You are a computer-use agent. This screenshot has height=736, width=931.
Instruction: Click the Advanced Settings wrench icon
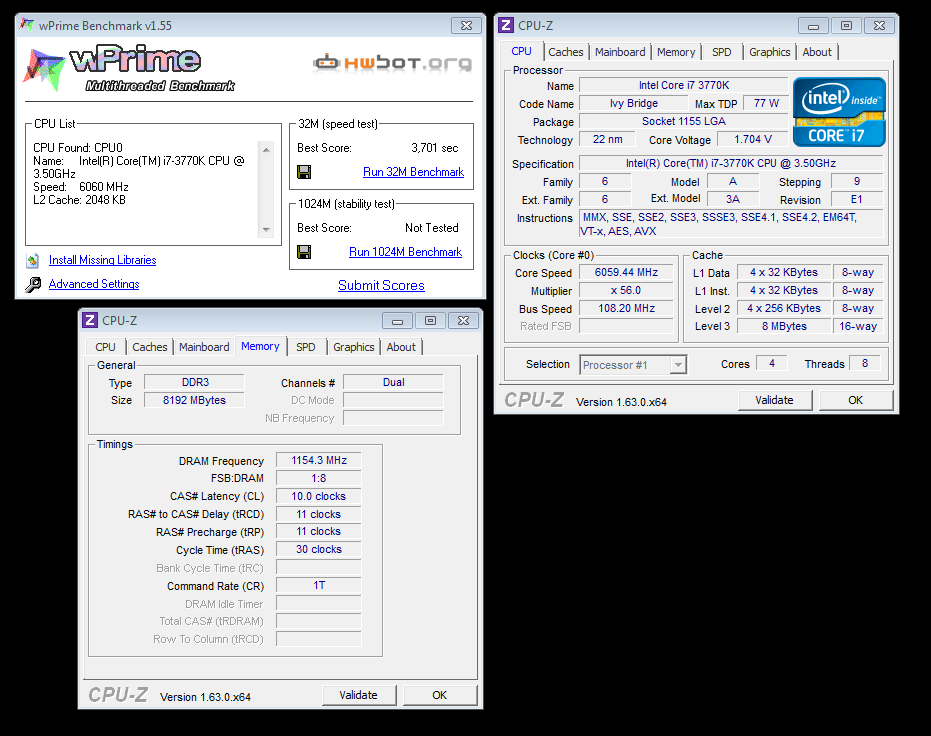[x=33, y=284]
